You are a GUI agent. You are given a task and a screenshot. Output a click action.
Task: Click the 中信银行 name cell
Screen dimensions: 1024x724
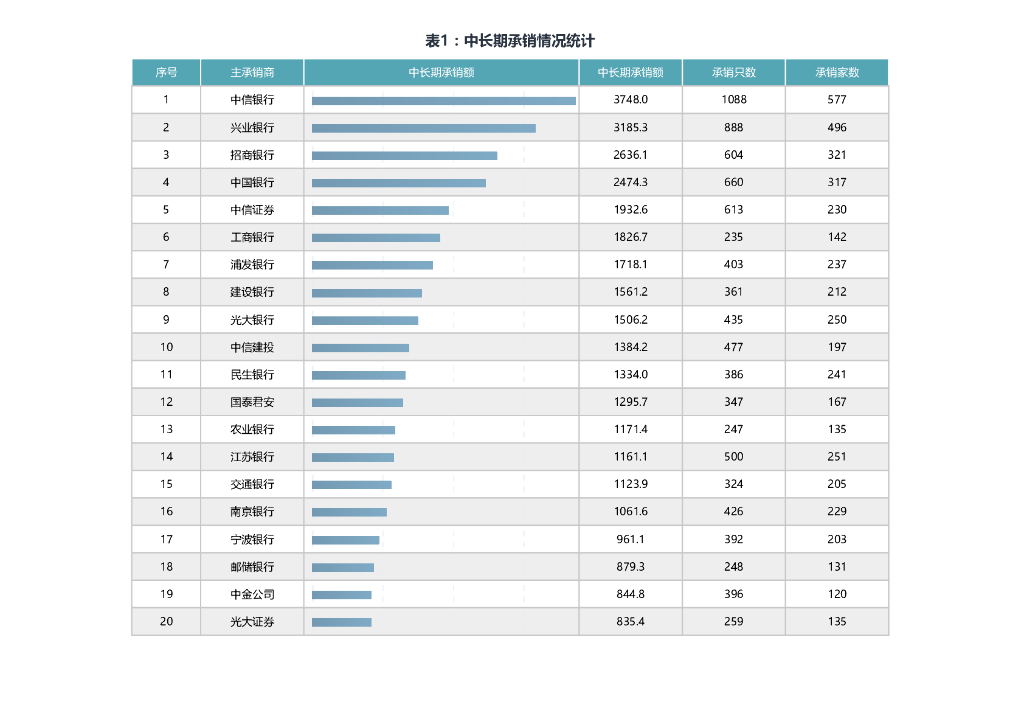tap(252, 100)
